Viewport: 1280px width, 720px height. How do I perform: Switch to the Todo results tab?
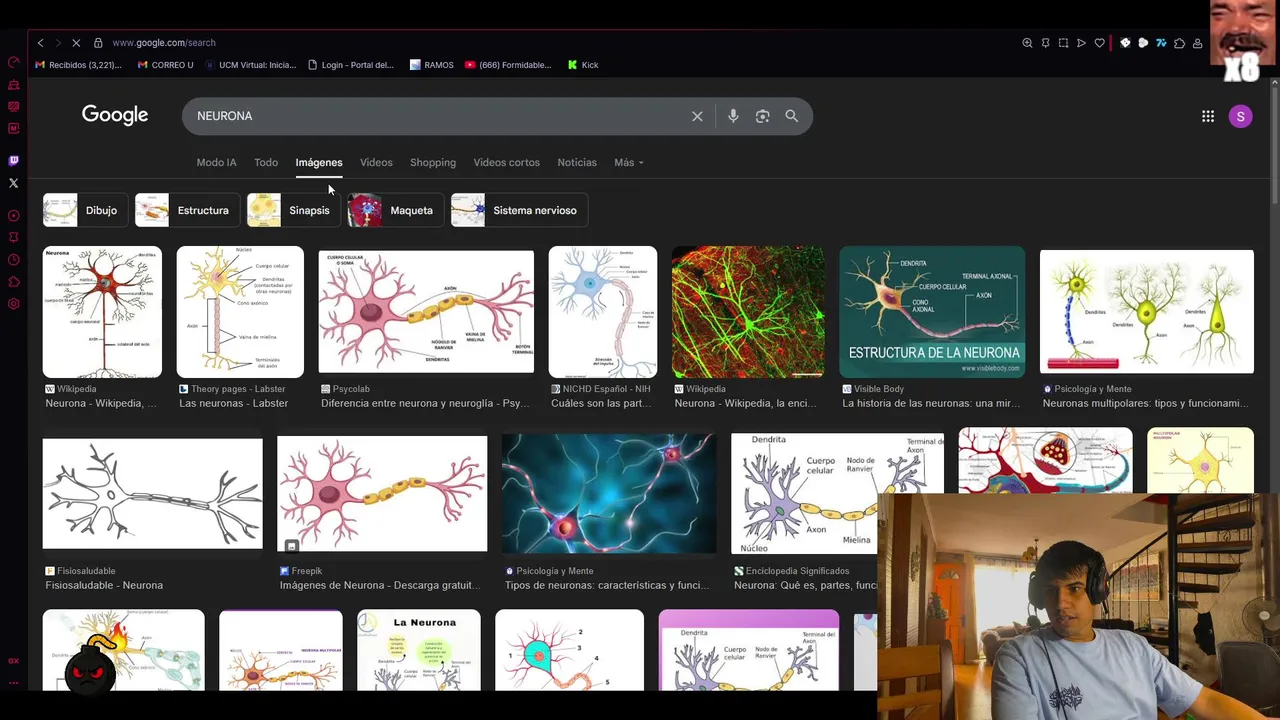266,162
